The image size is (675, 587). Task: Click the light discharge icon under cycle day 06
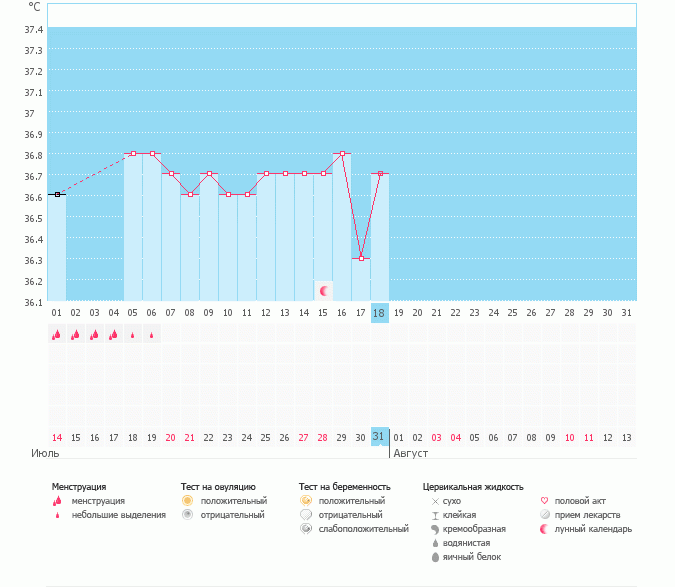coord(152,336)
